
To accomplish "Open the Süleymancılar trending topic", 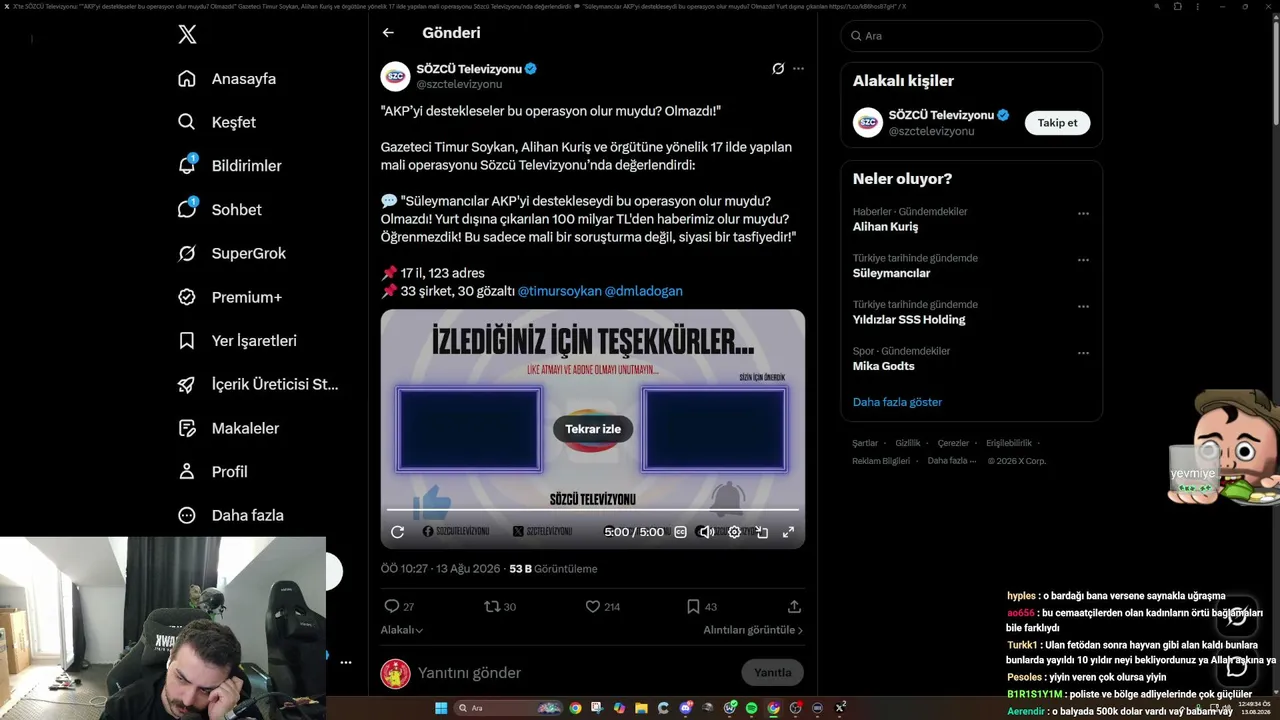I will [x=891, y=273].
